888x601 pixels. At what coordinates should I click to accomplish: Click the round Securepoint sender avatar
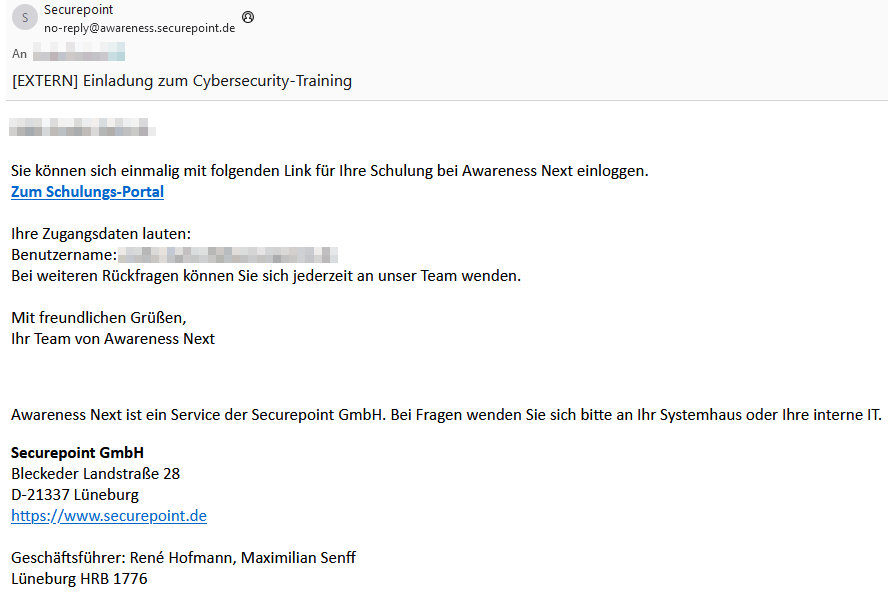[24, 18]
